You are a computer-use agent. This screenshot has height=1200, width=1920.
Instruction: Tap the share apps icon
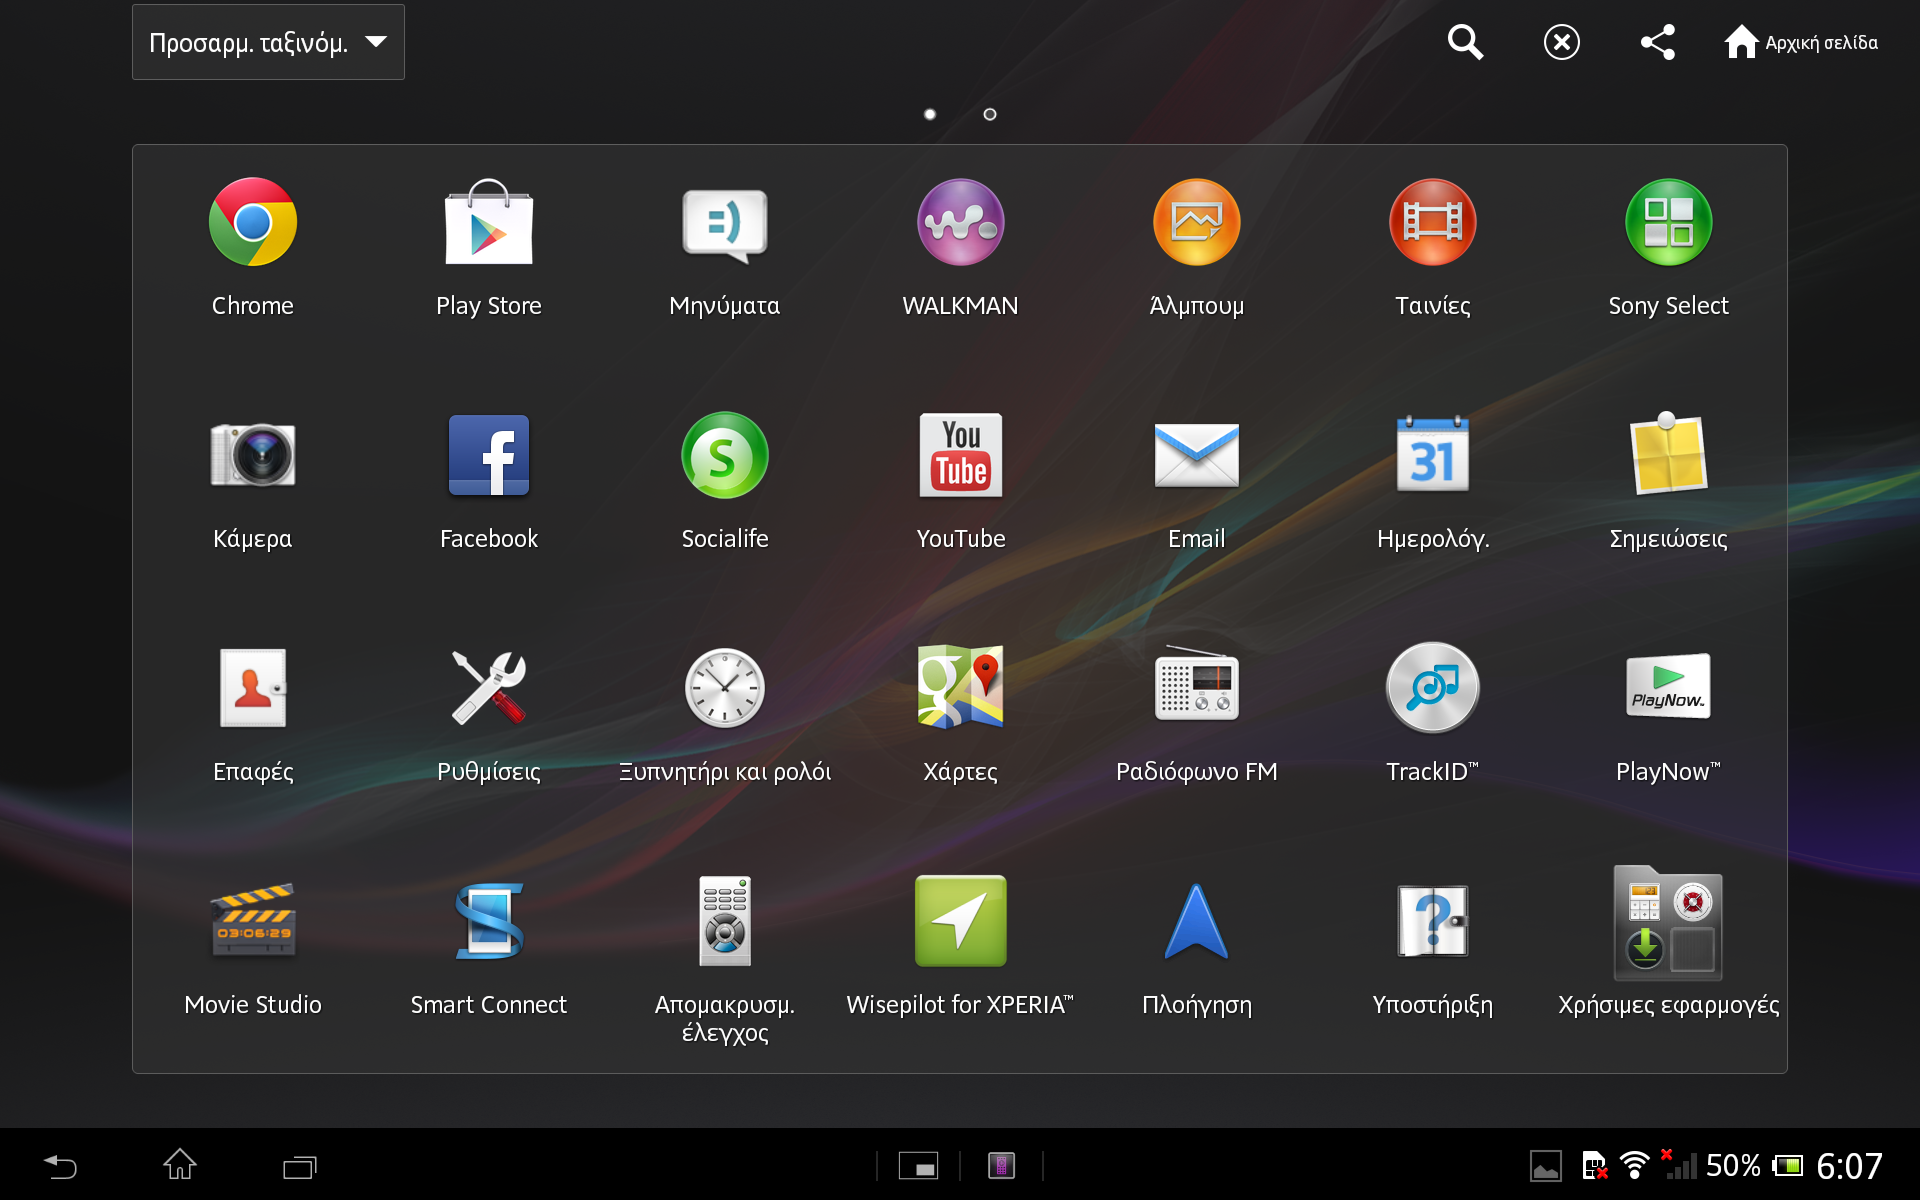1657,42
